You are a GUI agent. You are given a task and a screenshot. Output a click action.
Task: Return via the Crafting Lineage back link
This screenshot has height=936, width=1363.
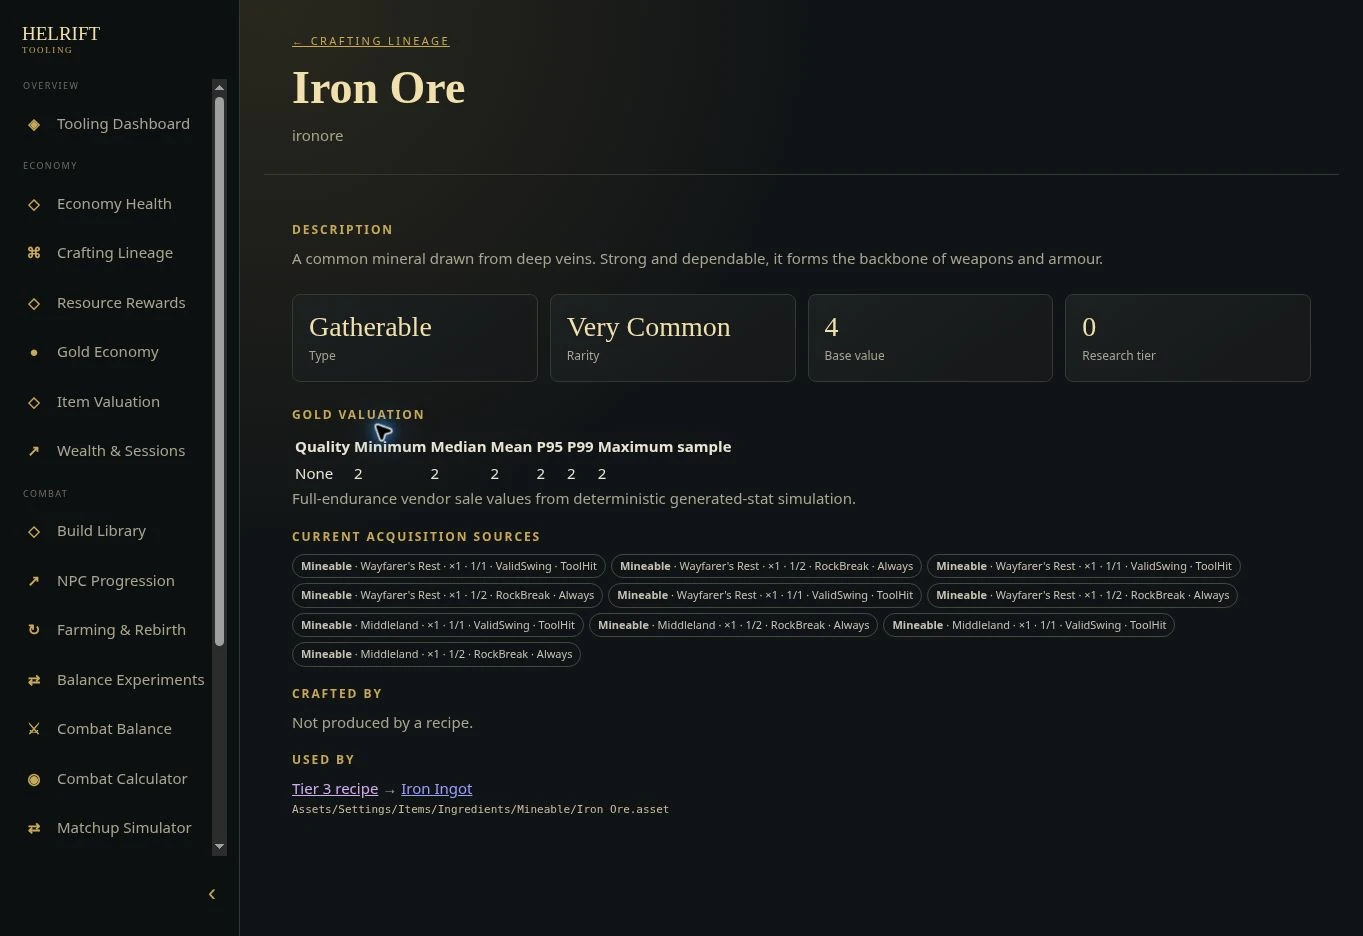pyautogui.click(x=370, y=41)
